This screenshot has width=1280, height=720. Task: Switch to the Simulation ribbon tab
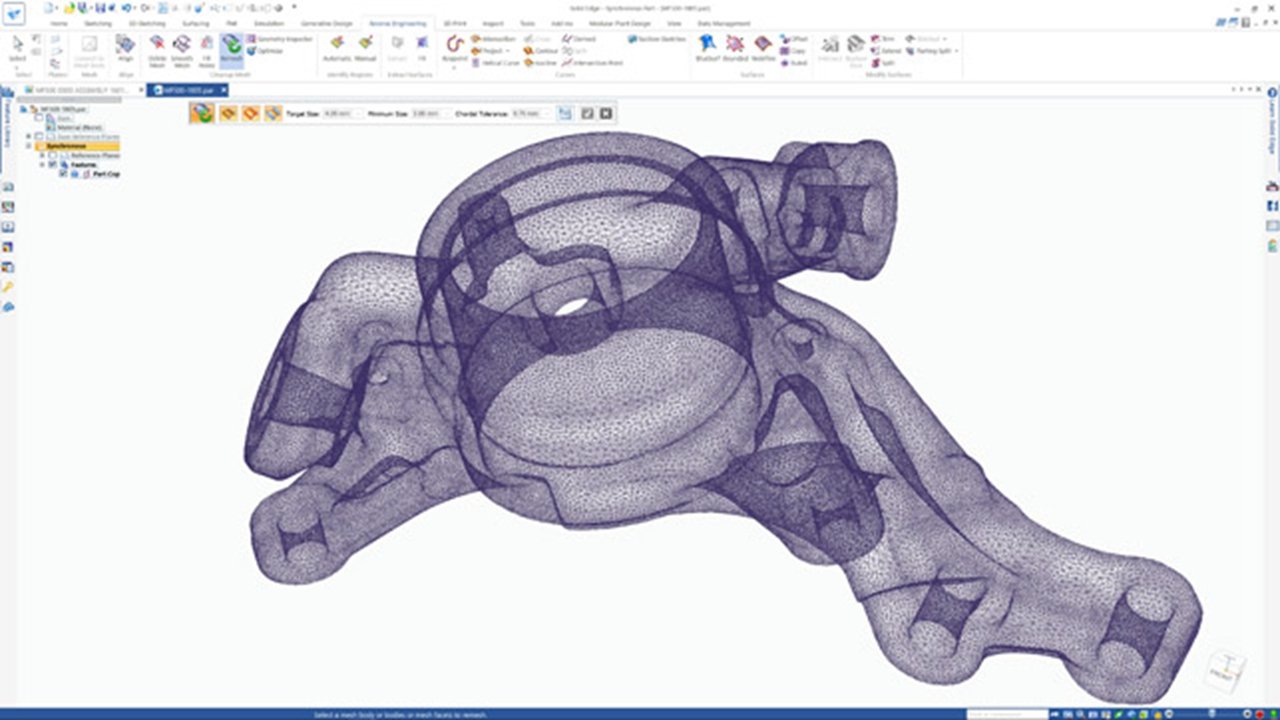(x=271, y=22)
